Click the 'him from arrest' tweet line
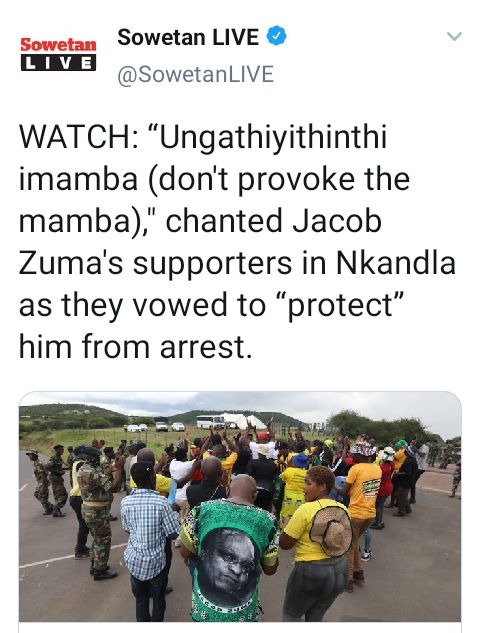The image size is (480, 633). click(x=136, y=347)
